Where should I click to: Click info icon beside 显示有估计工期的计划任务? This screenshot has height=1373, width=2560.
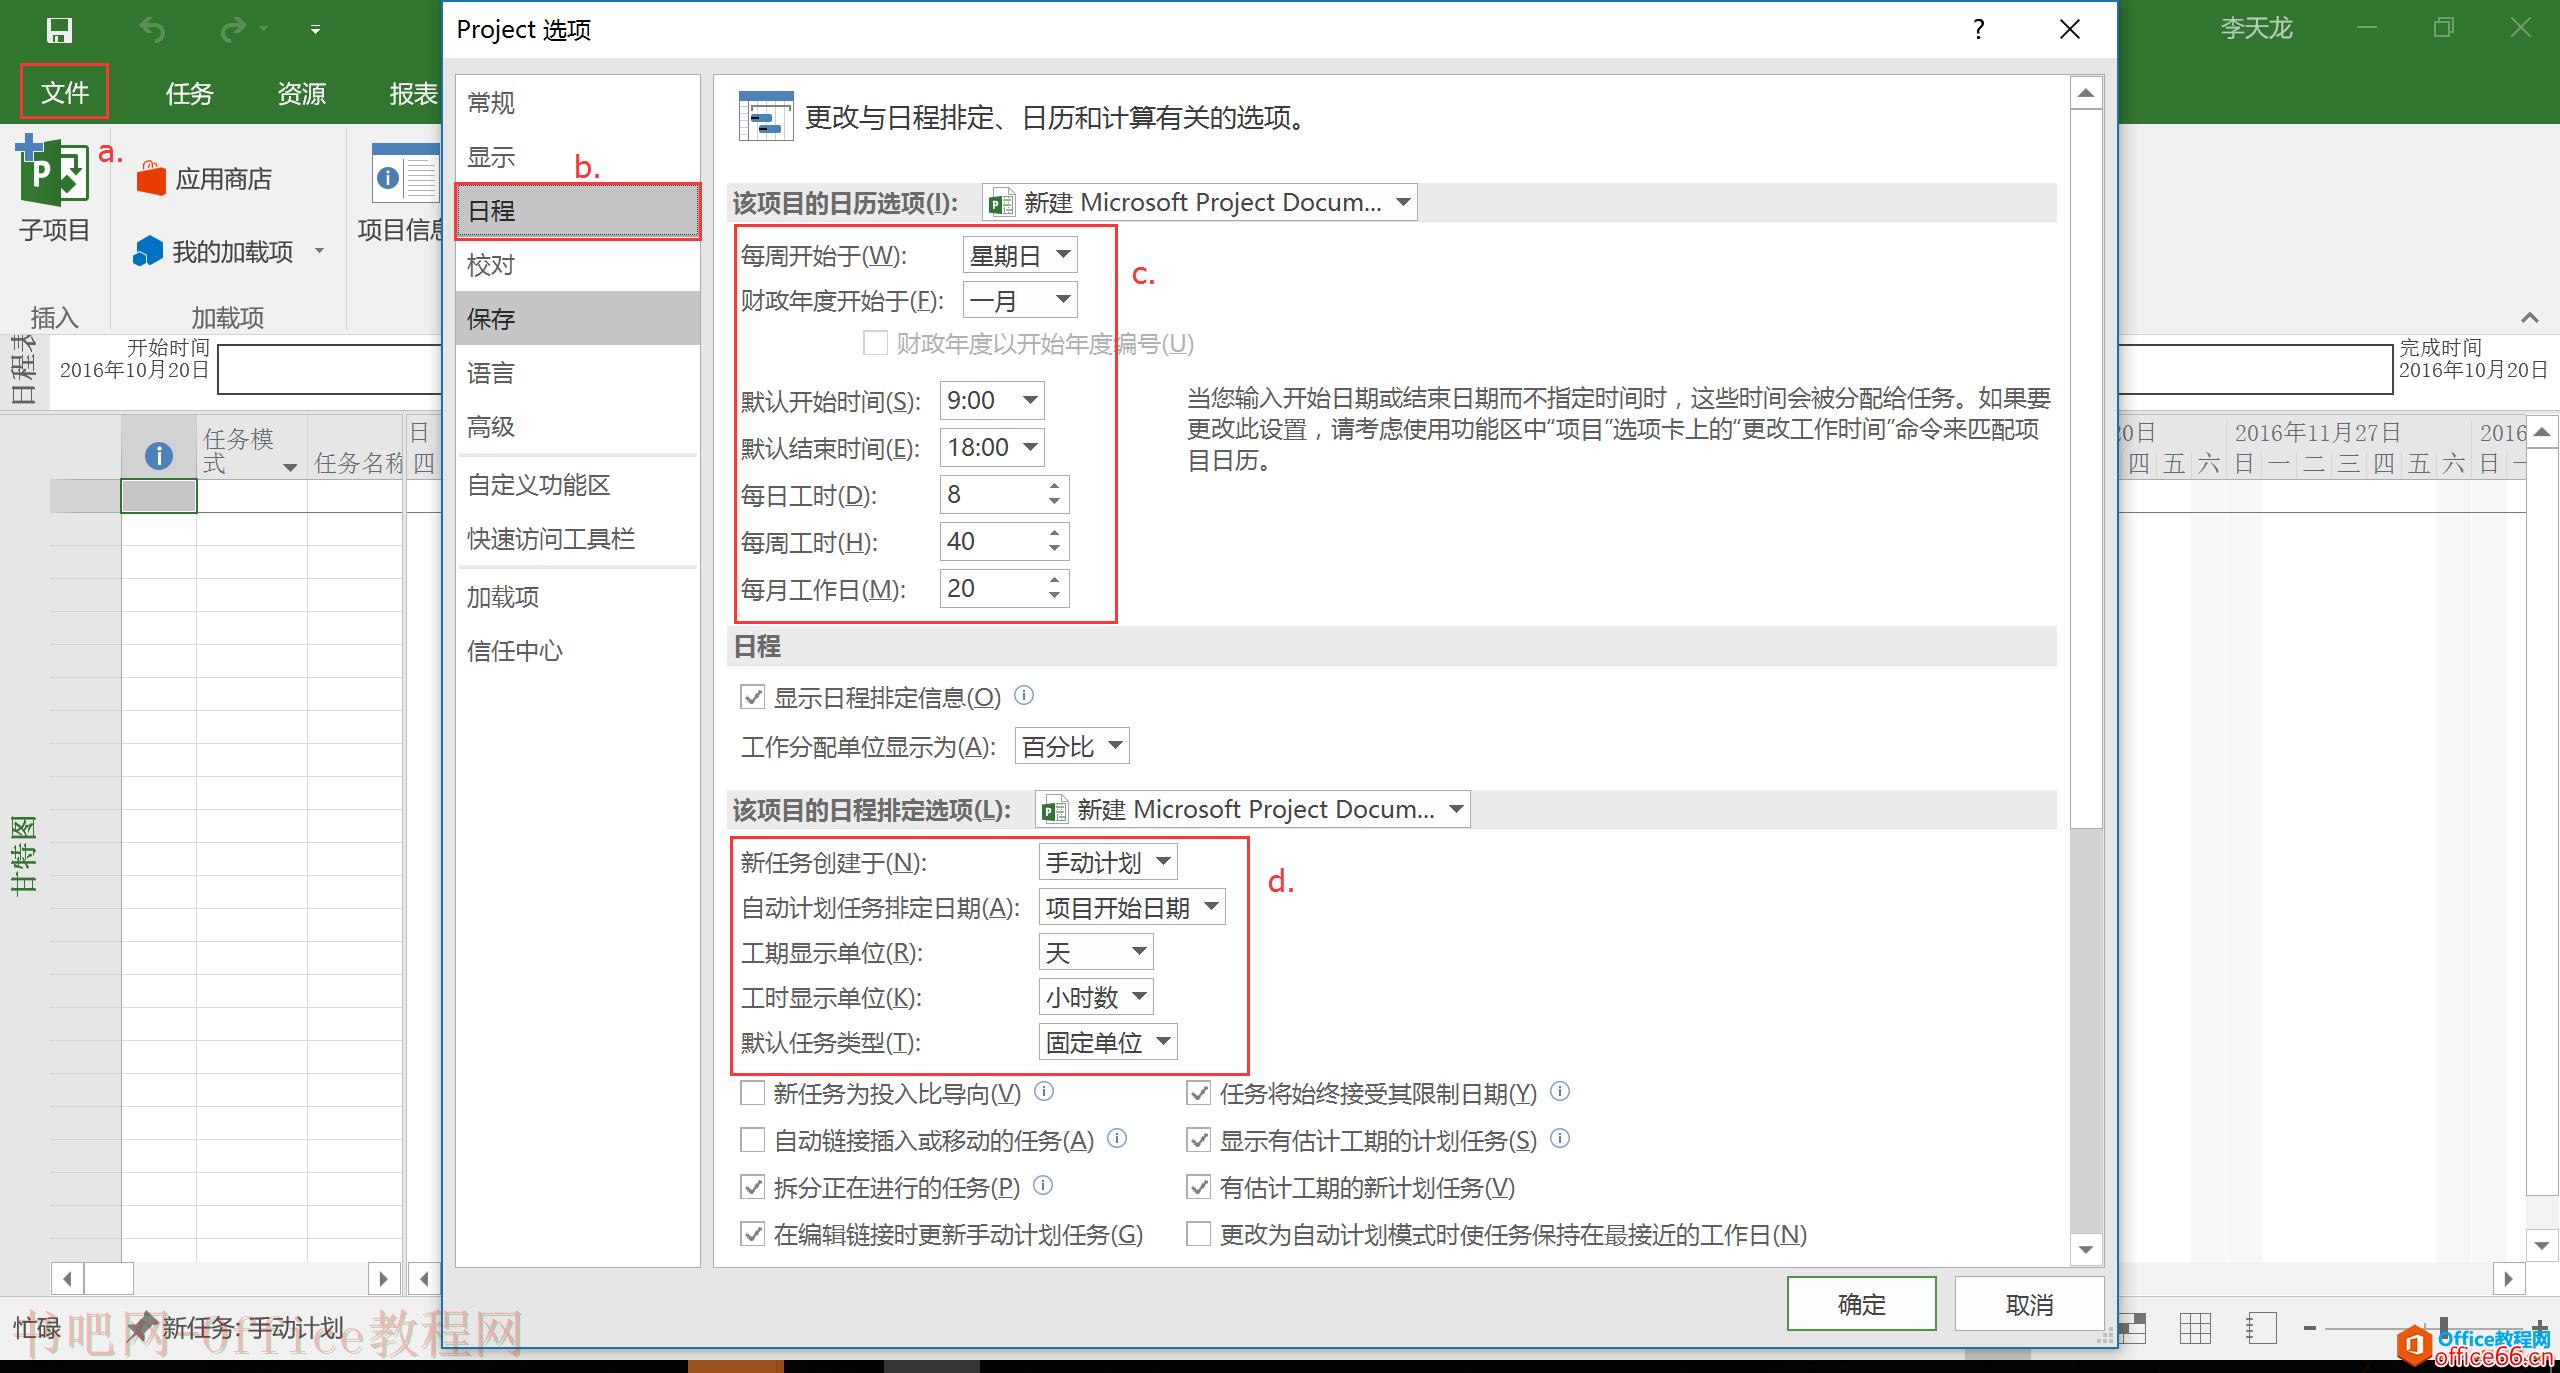(1560, 1138)
